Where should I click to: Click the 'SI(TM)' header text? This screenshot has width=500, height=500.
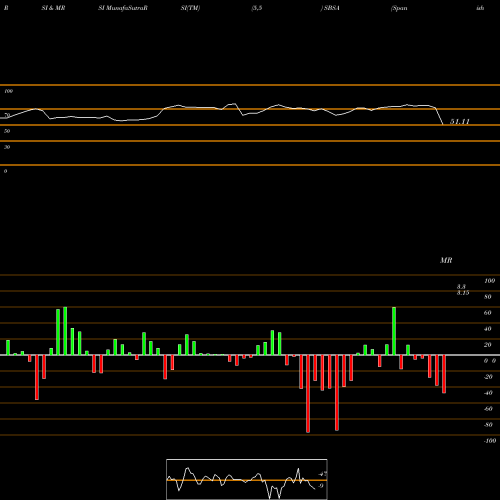190,8
